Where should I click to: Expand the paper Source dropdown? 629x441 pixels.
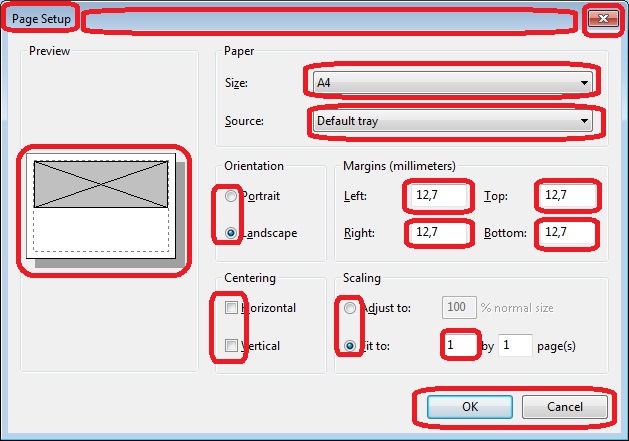tap(451, 122)
